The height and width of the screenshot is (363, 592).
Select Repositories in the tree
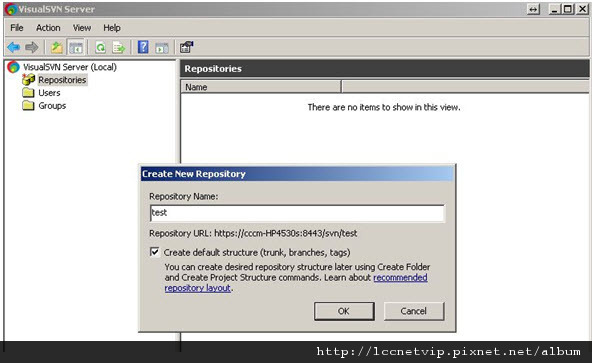coord(62,80)
